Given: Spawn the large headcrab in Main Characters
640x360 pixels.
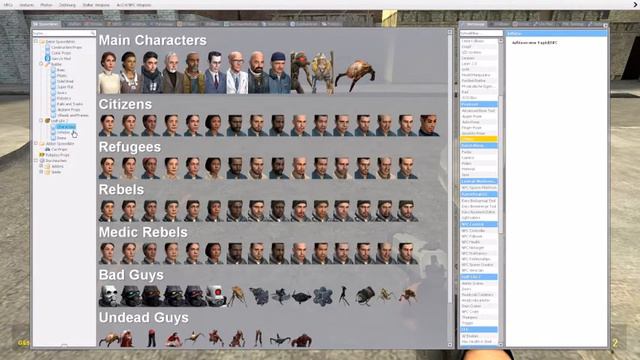Looking at the screenshot, I should click(355, 75).
